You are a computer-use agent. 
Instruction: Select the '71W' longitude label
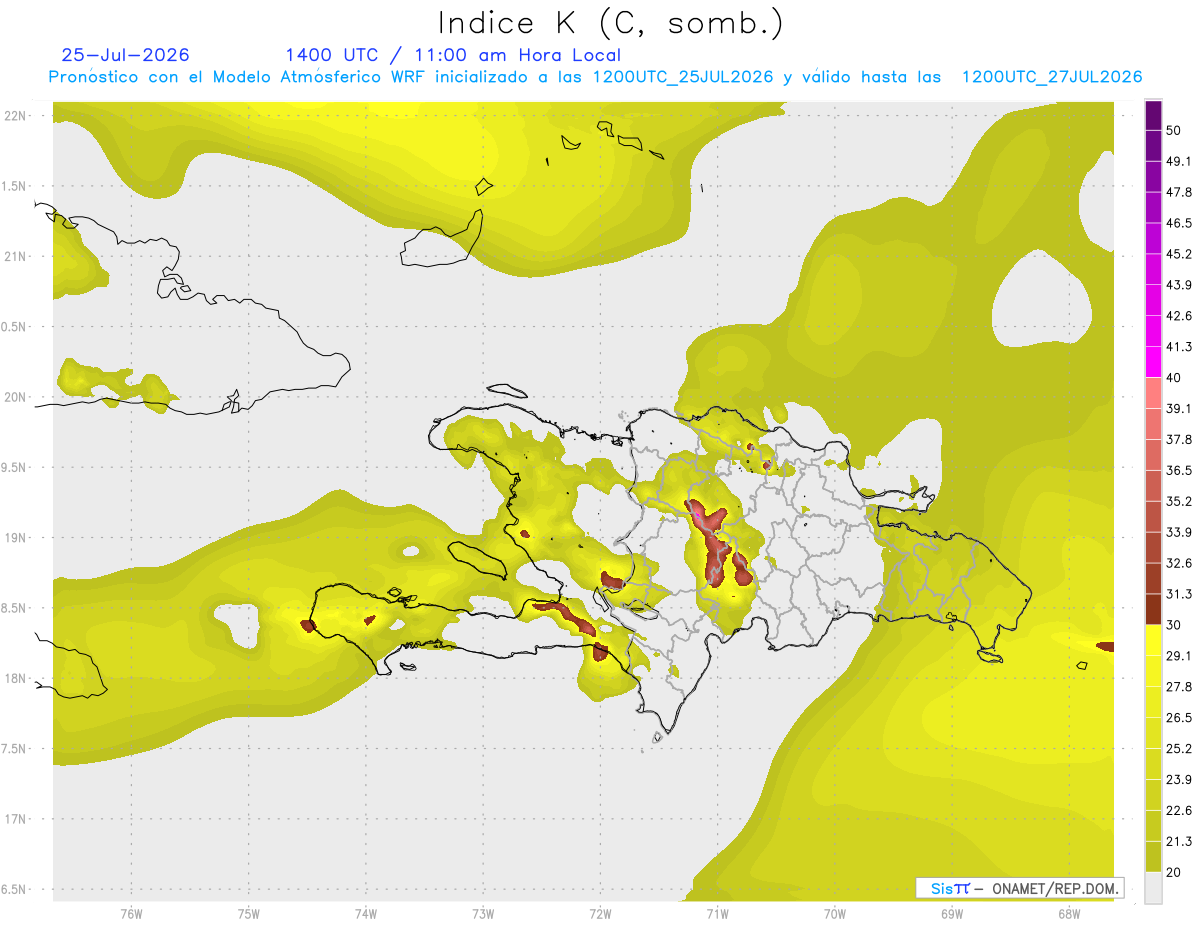click(717, 914)
